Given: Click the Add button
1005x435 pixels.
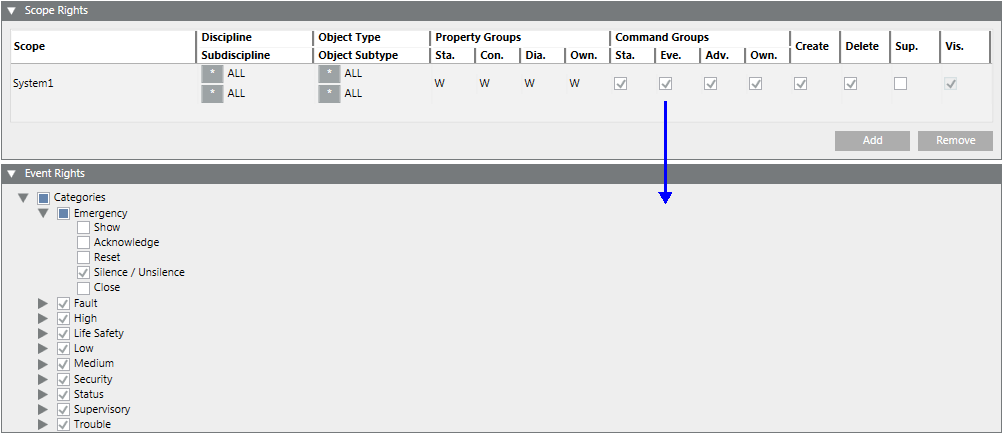Looking at the screenshot, I should click(x=872, y=141).
